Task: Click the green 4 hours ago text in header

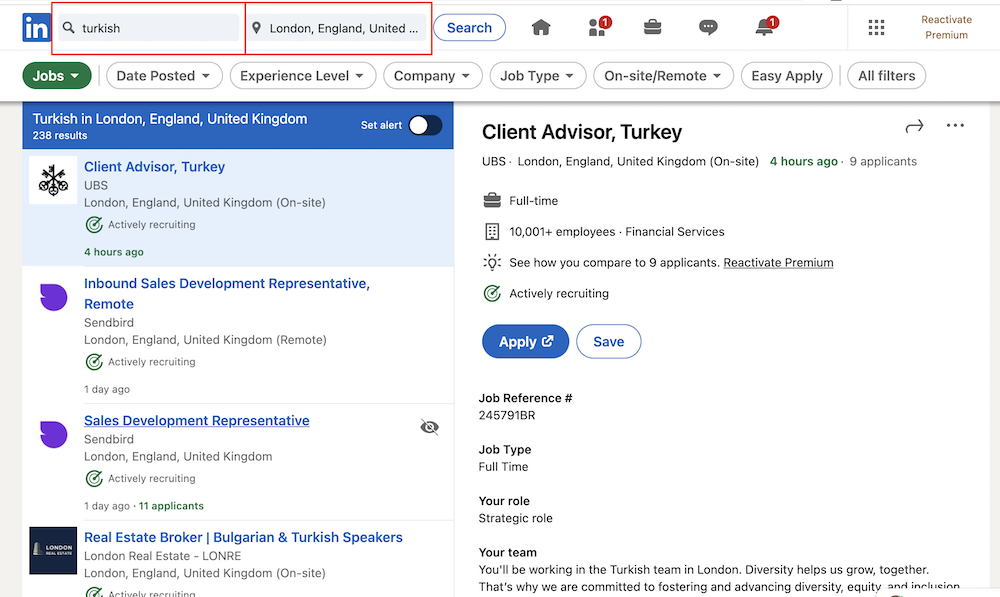Action: (804, 161)
